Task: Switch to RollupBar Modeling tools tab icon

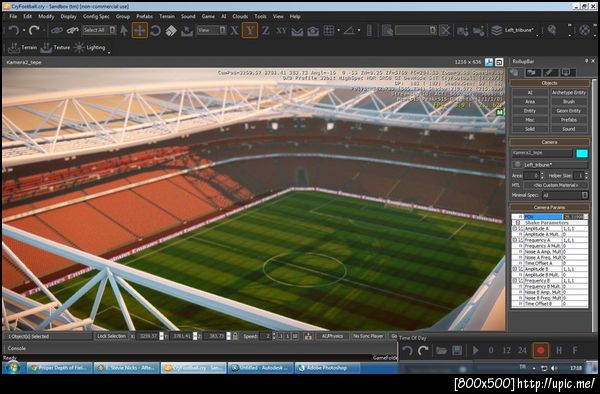Action: pyautogui.click(x=550, y=72)
